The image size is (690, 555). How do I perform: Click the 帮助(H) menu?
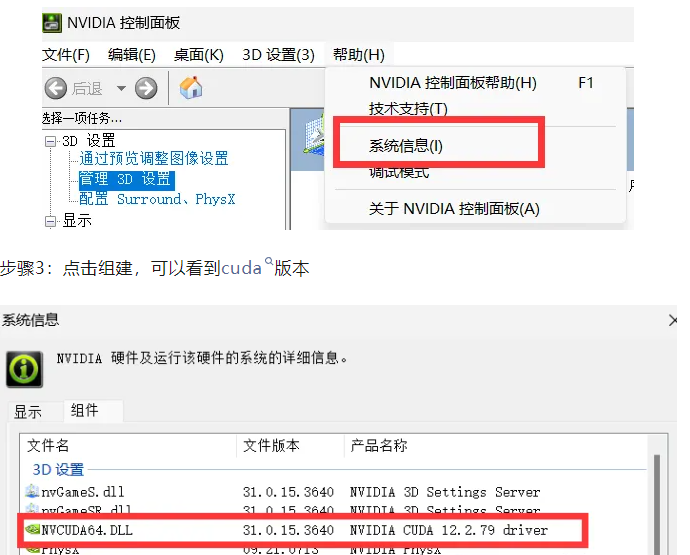359,55
